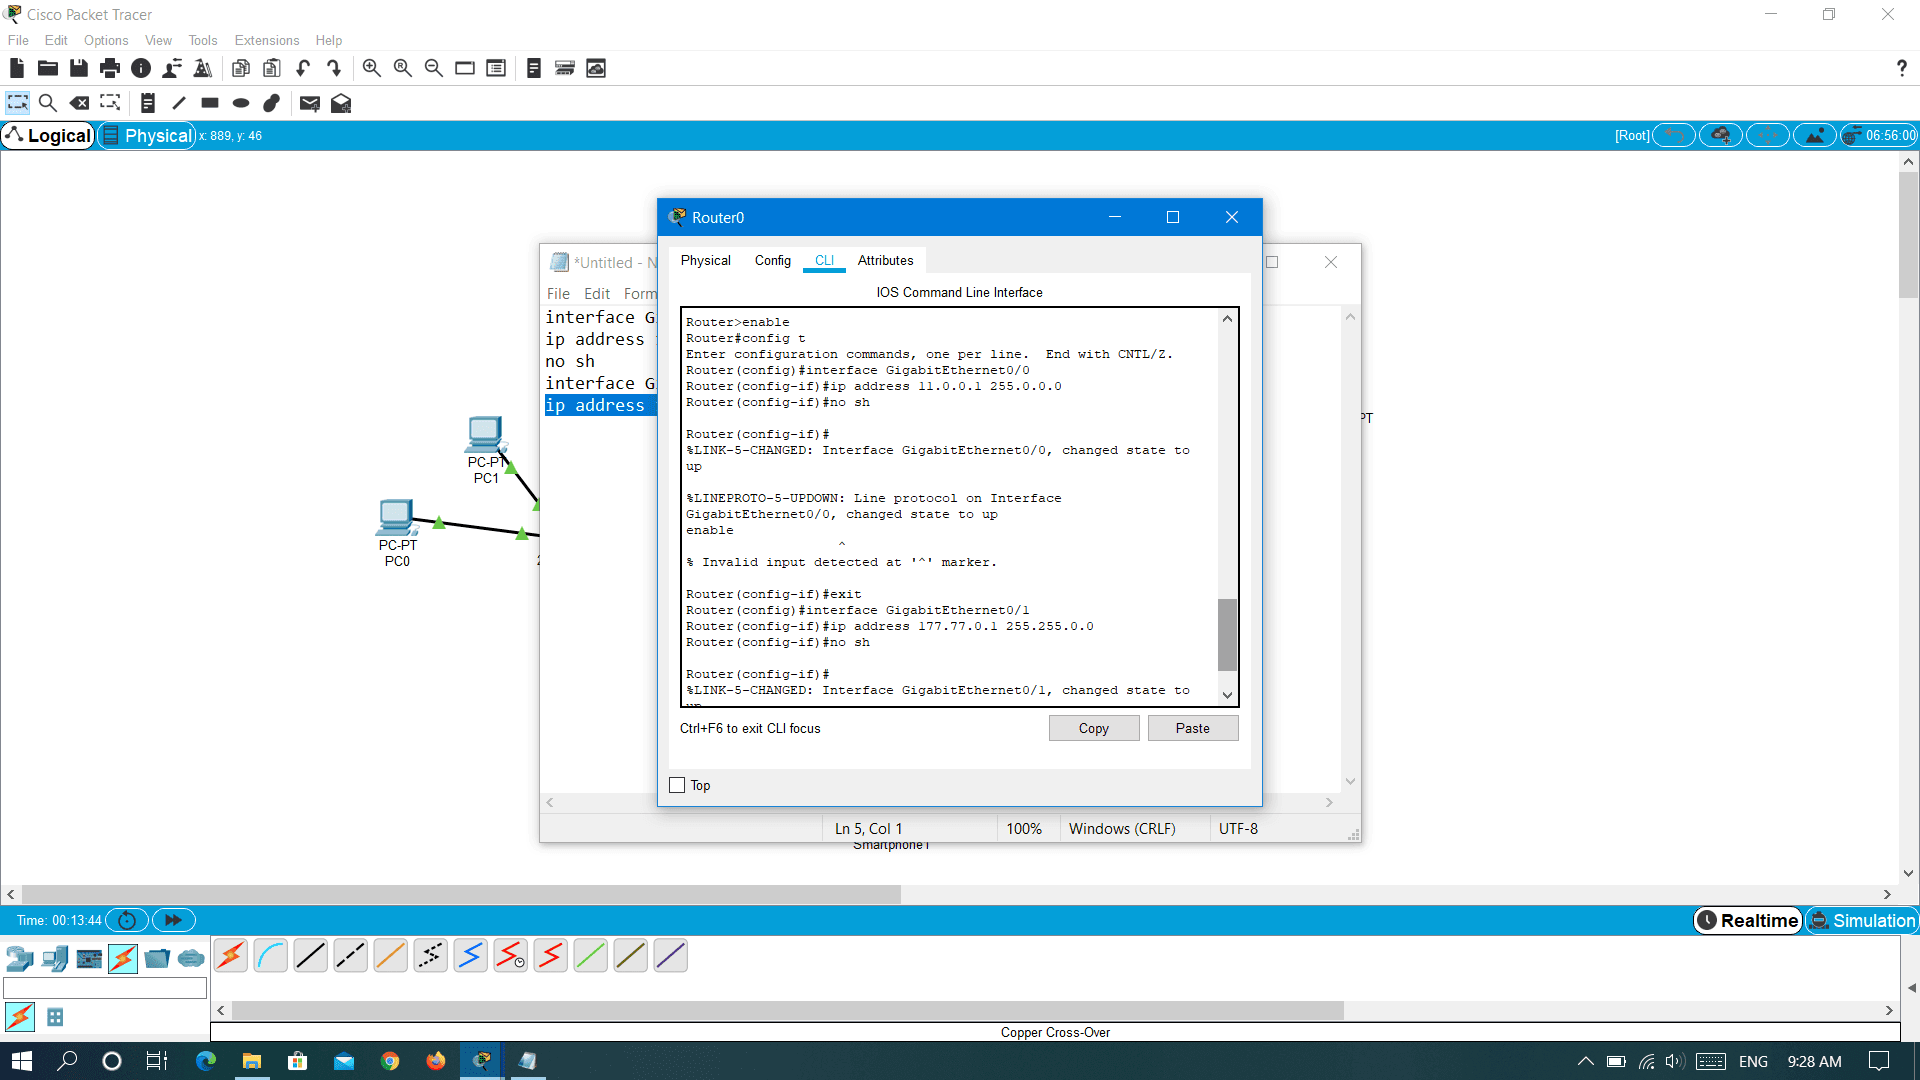Choose the End Devices category
1920x1080 pixels.
point(55,959)
